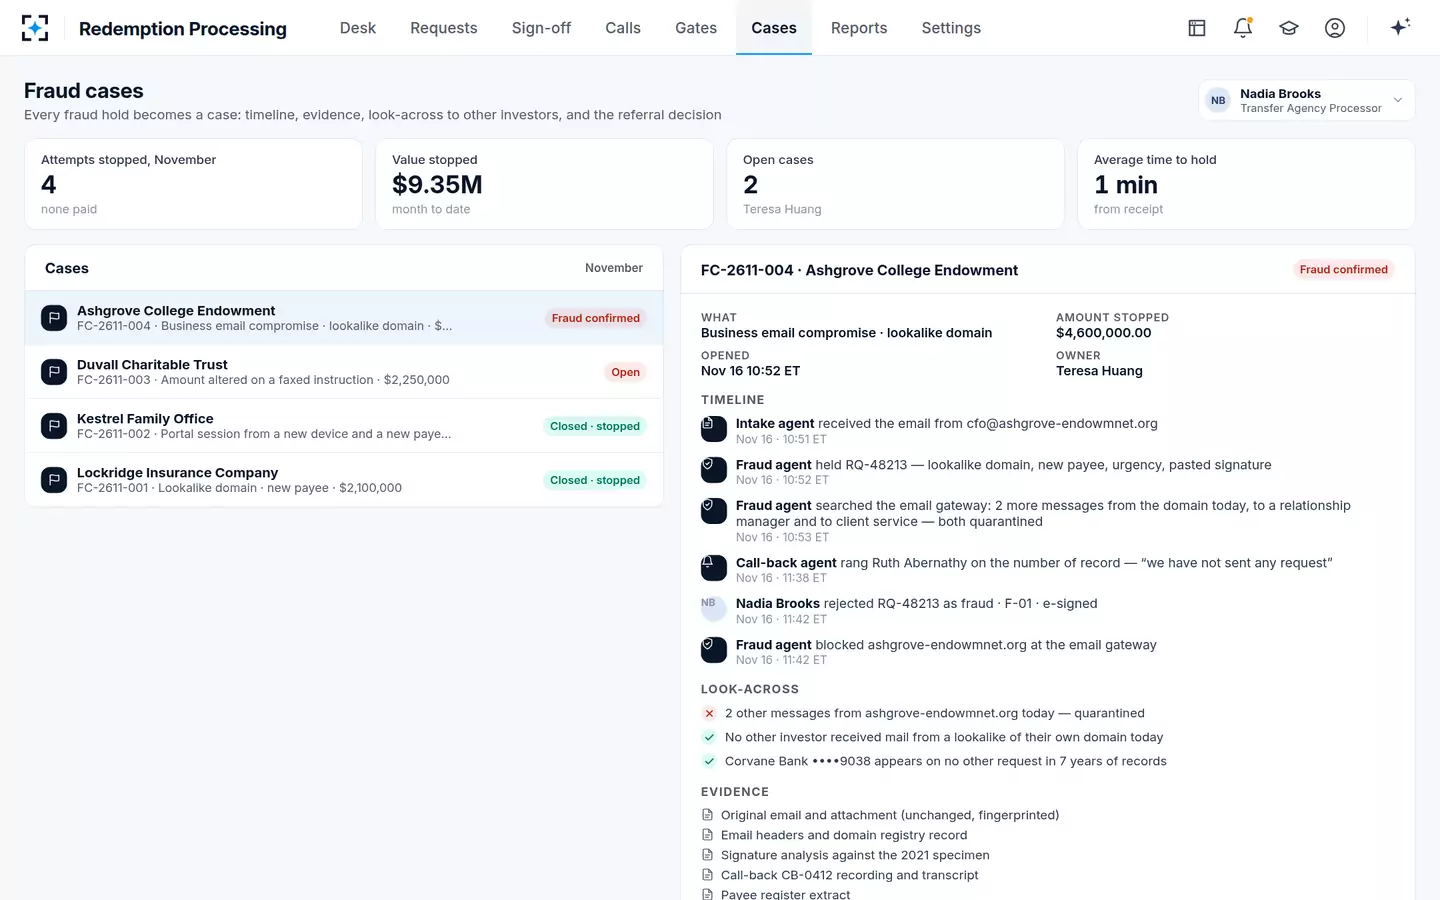The width and height of the screenshot is (1440, 900).
Task: Open the user account icon
Action: pyautogui.click(x=1335, y=28)
